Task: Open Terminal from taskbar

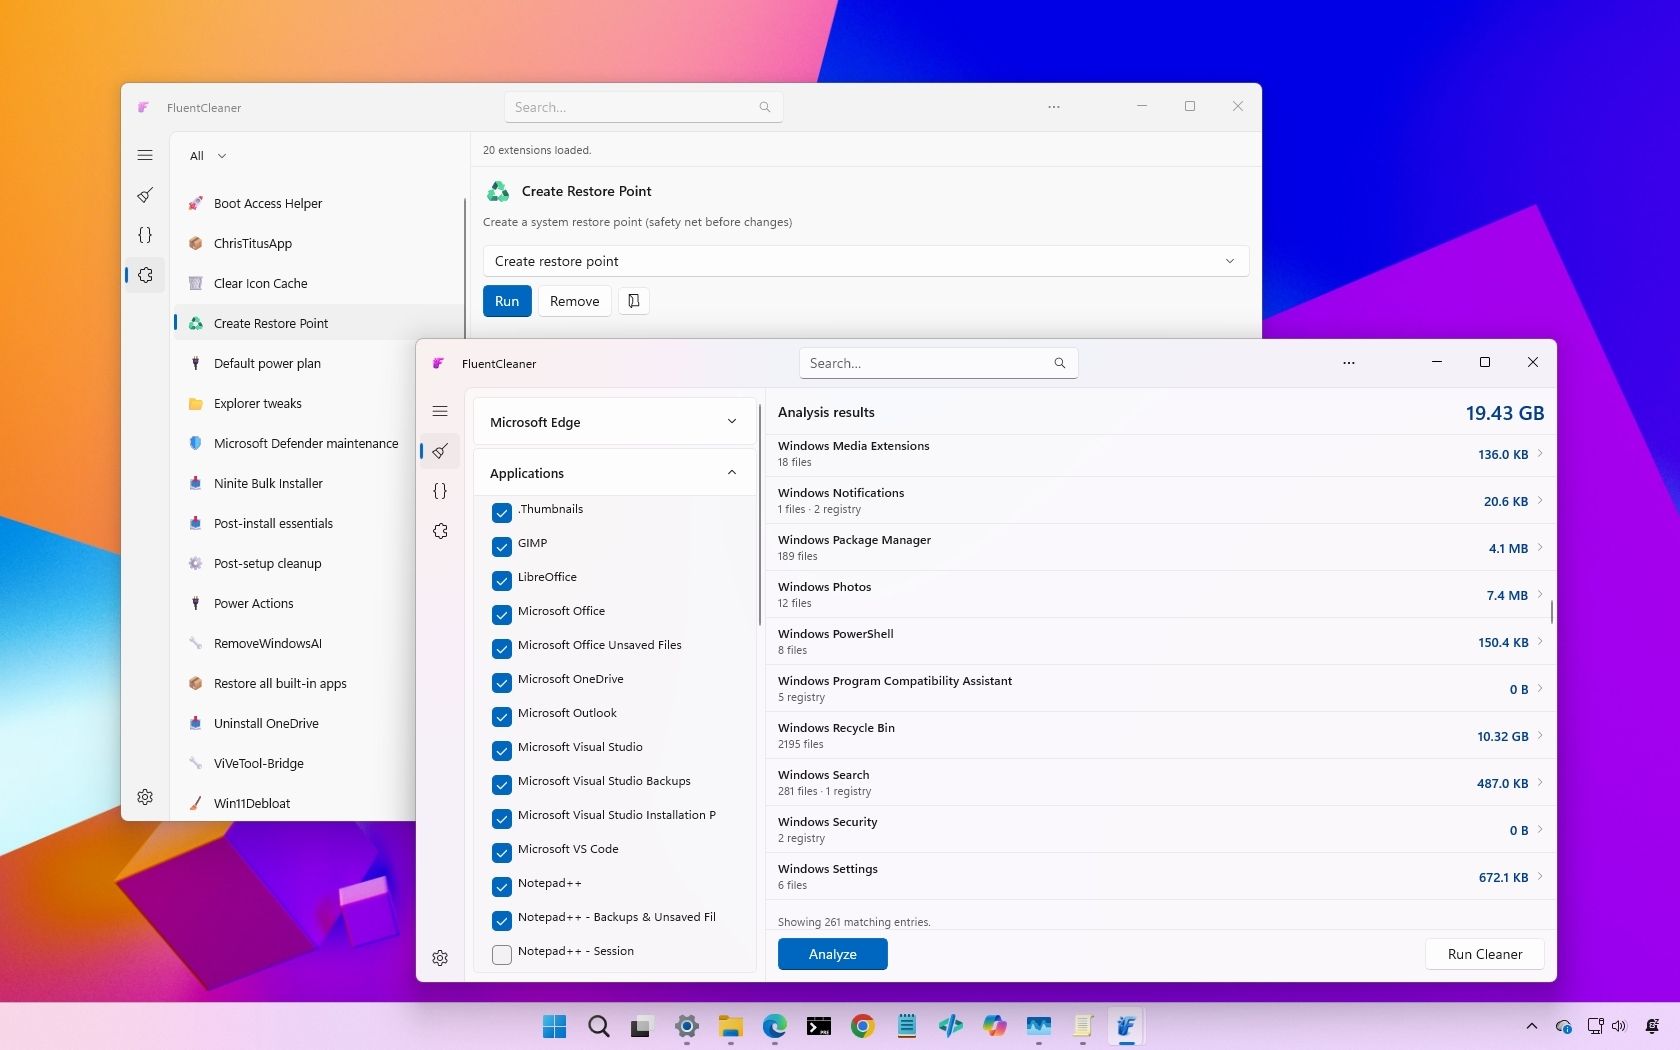Action: (818, 1026)
